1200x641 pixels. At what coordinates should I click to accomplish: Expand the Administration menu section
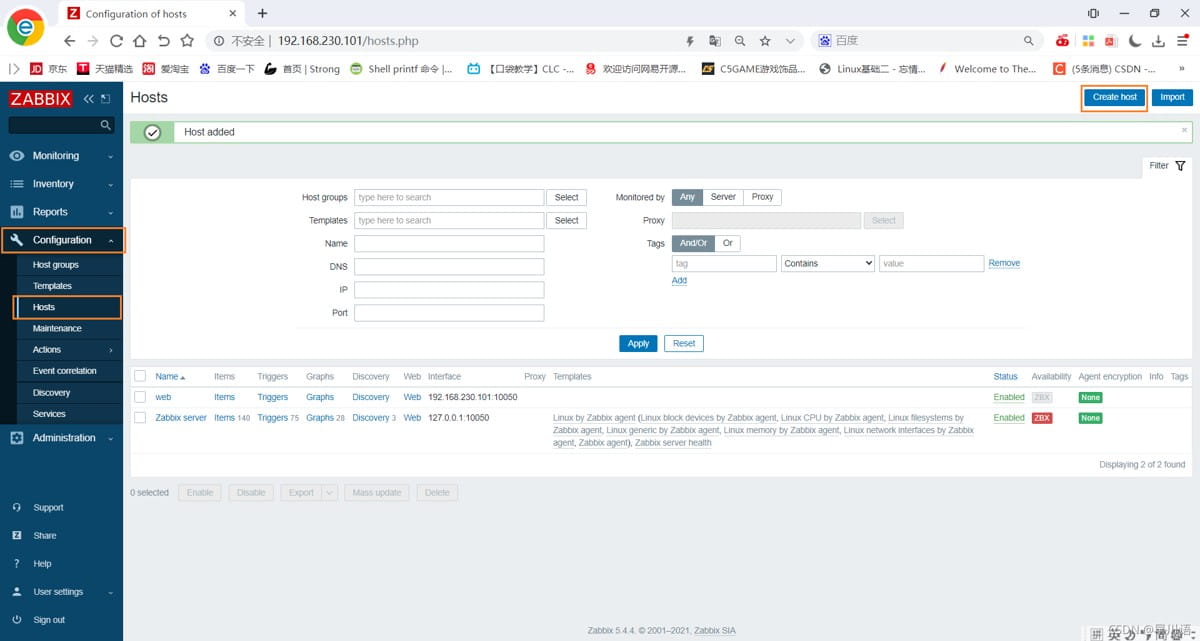pos(62,438)
